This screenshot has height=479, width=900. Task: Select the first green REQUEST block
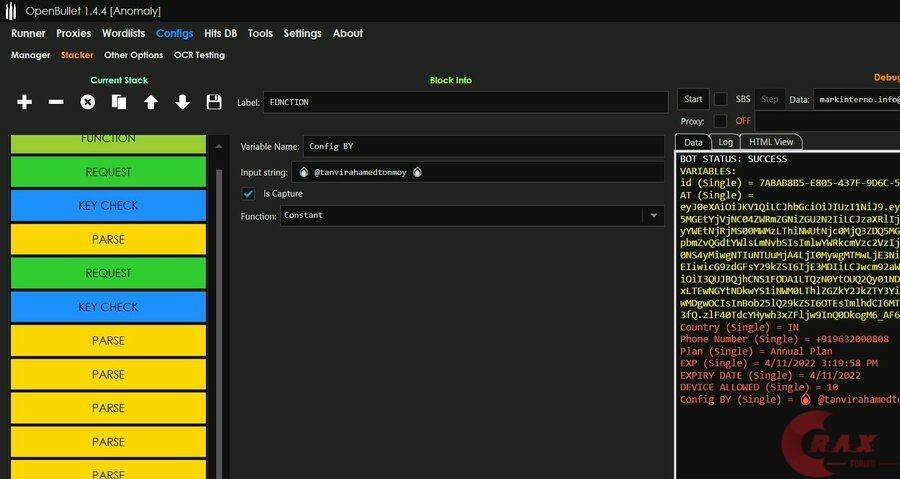click(108, 172)
